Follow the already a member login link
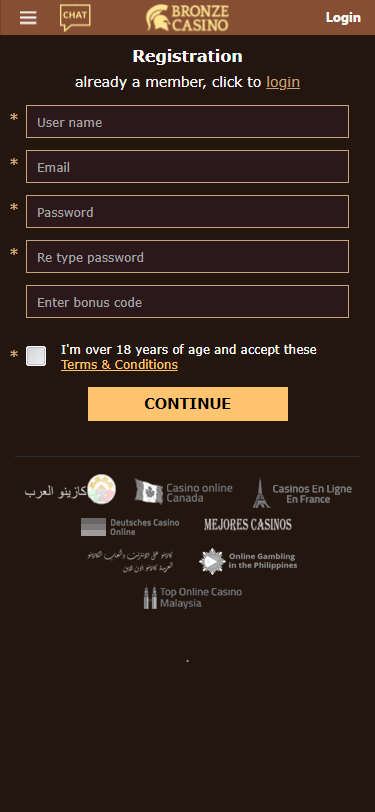The image size is (375, 812). [283, 82]
